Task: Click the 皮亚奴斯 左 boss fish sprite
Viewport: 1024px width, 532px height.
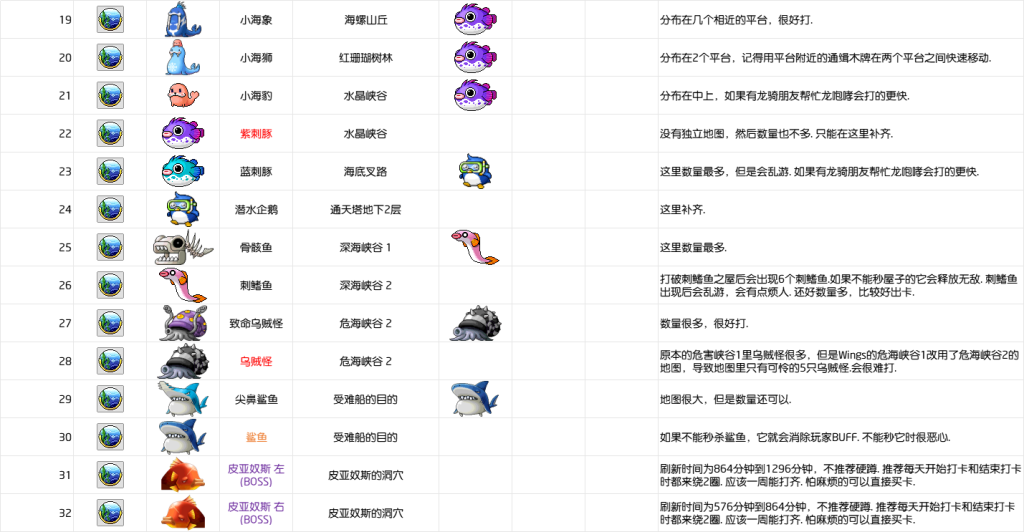Action: coord(183,475)
